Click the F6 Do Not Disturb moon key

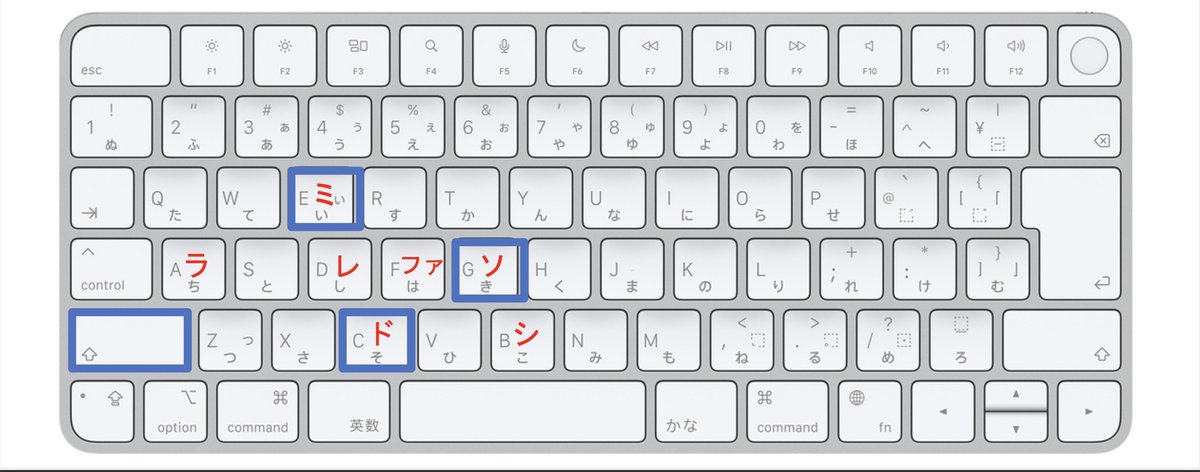pyautogui.click(x=577, y=57)
